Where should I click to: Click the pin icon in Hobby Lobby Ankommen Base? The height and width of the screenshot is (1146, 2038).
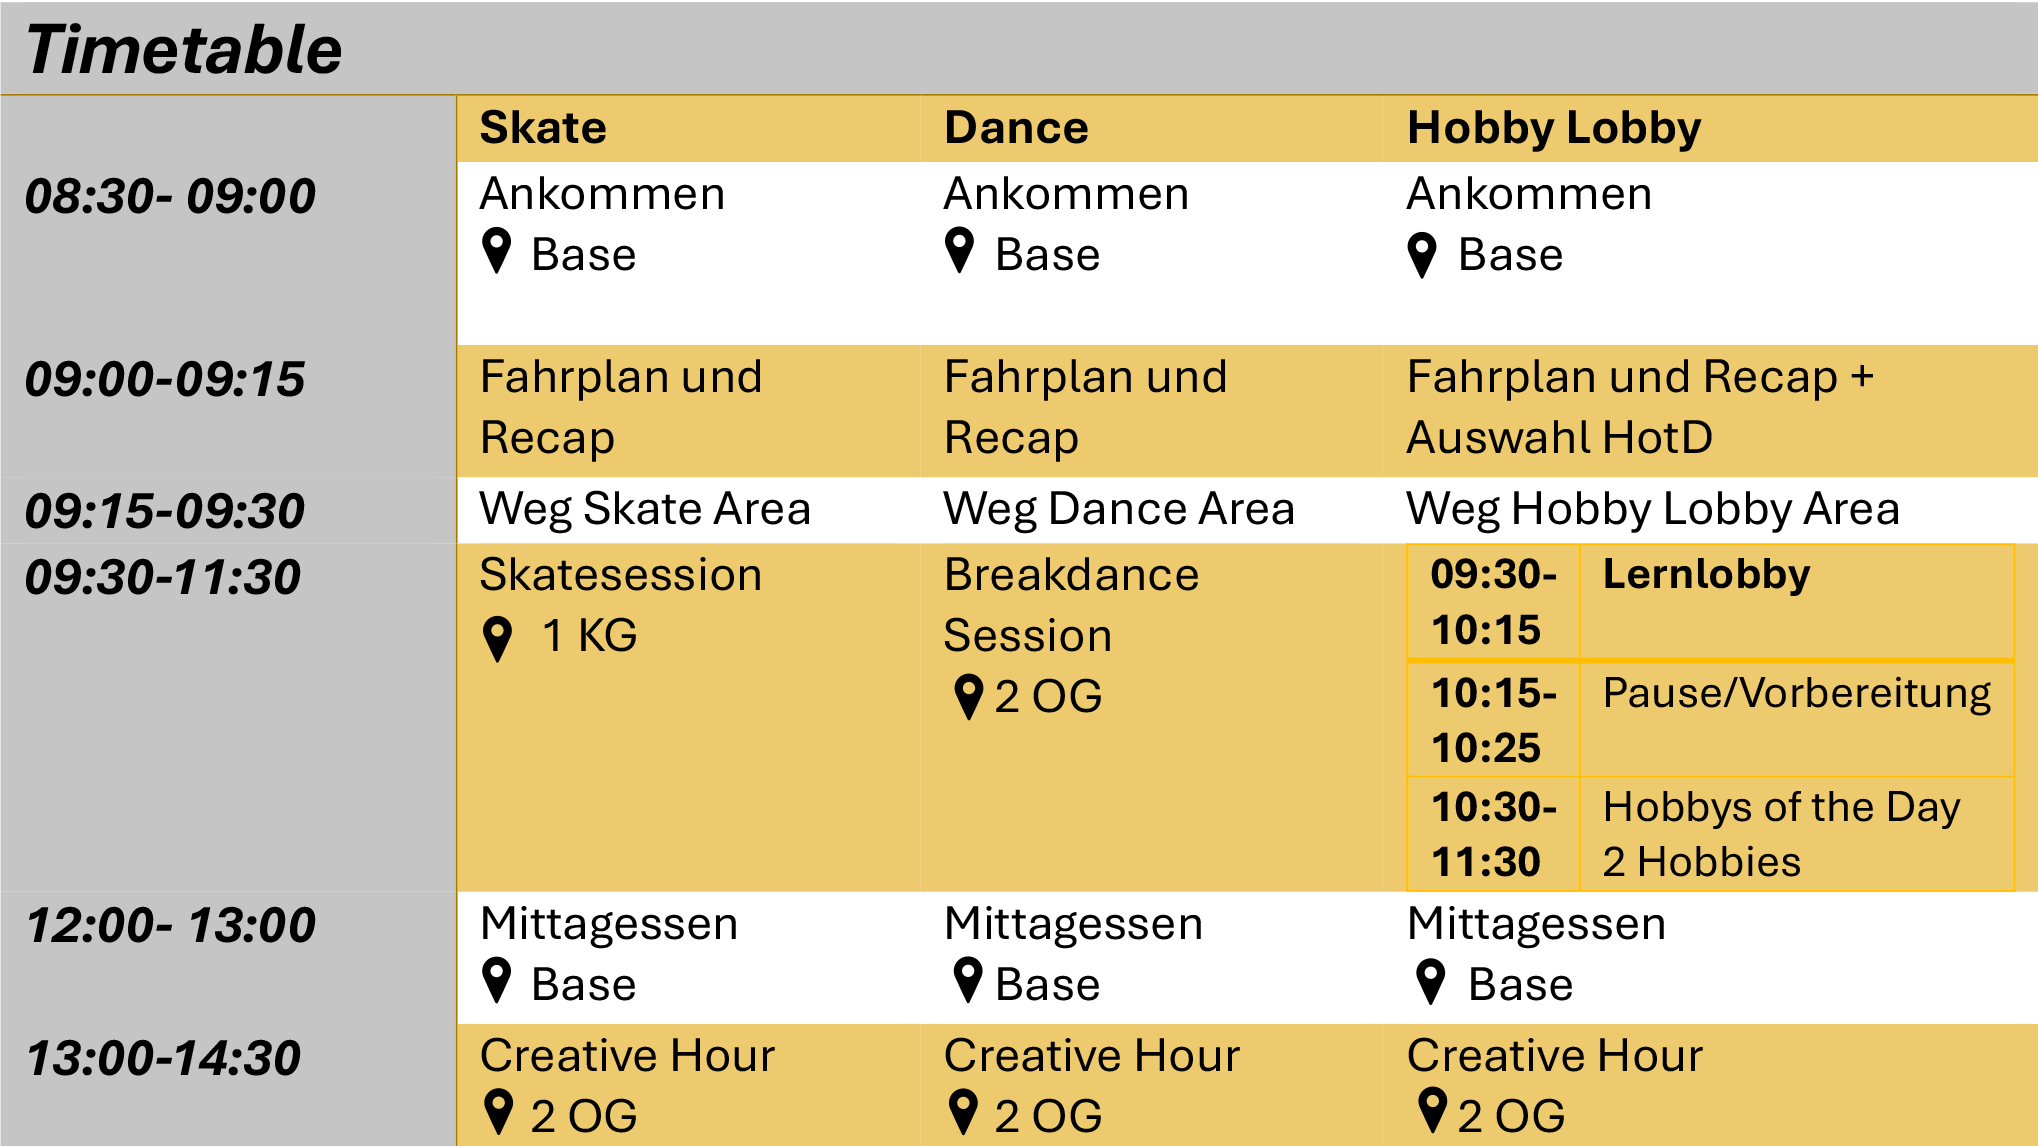click(1422, 255)
